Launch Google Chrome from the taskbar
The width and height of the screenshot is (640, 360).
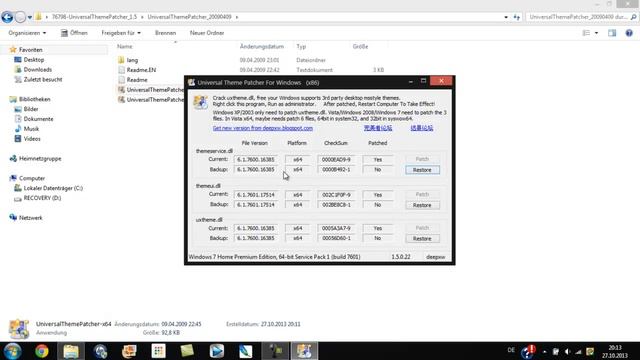tap(42, 351)
